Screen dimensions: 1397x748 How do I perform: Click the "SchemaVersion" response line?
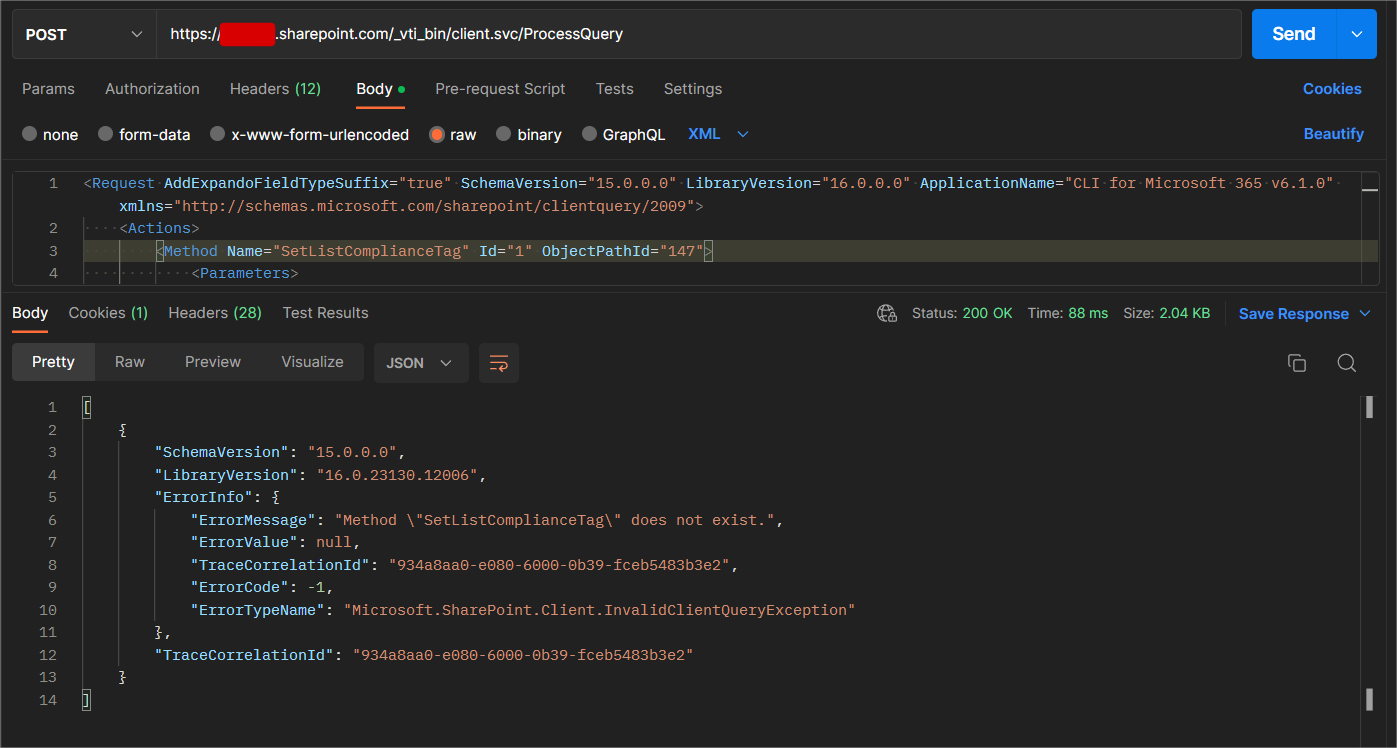click(x=280, y=452)
